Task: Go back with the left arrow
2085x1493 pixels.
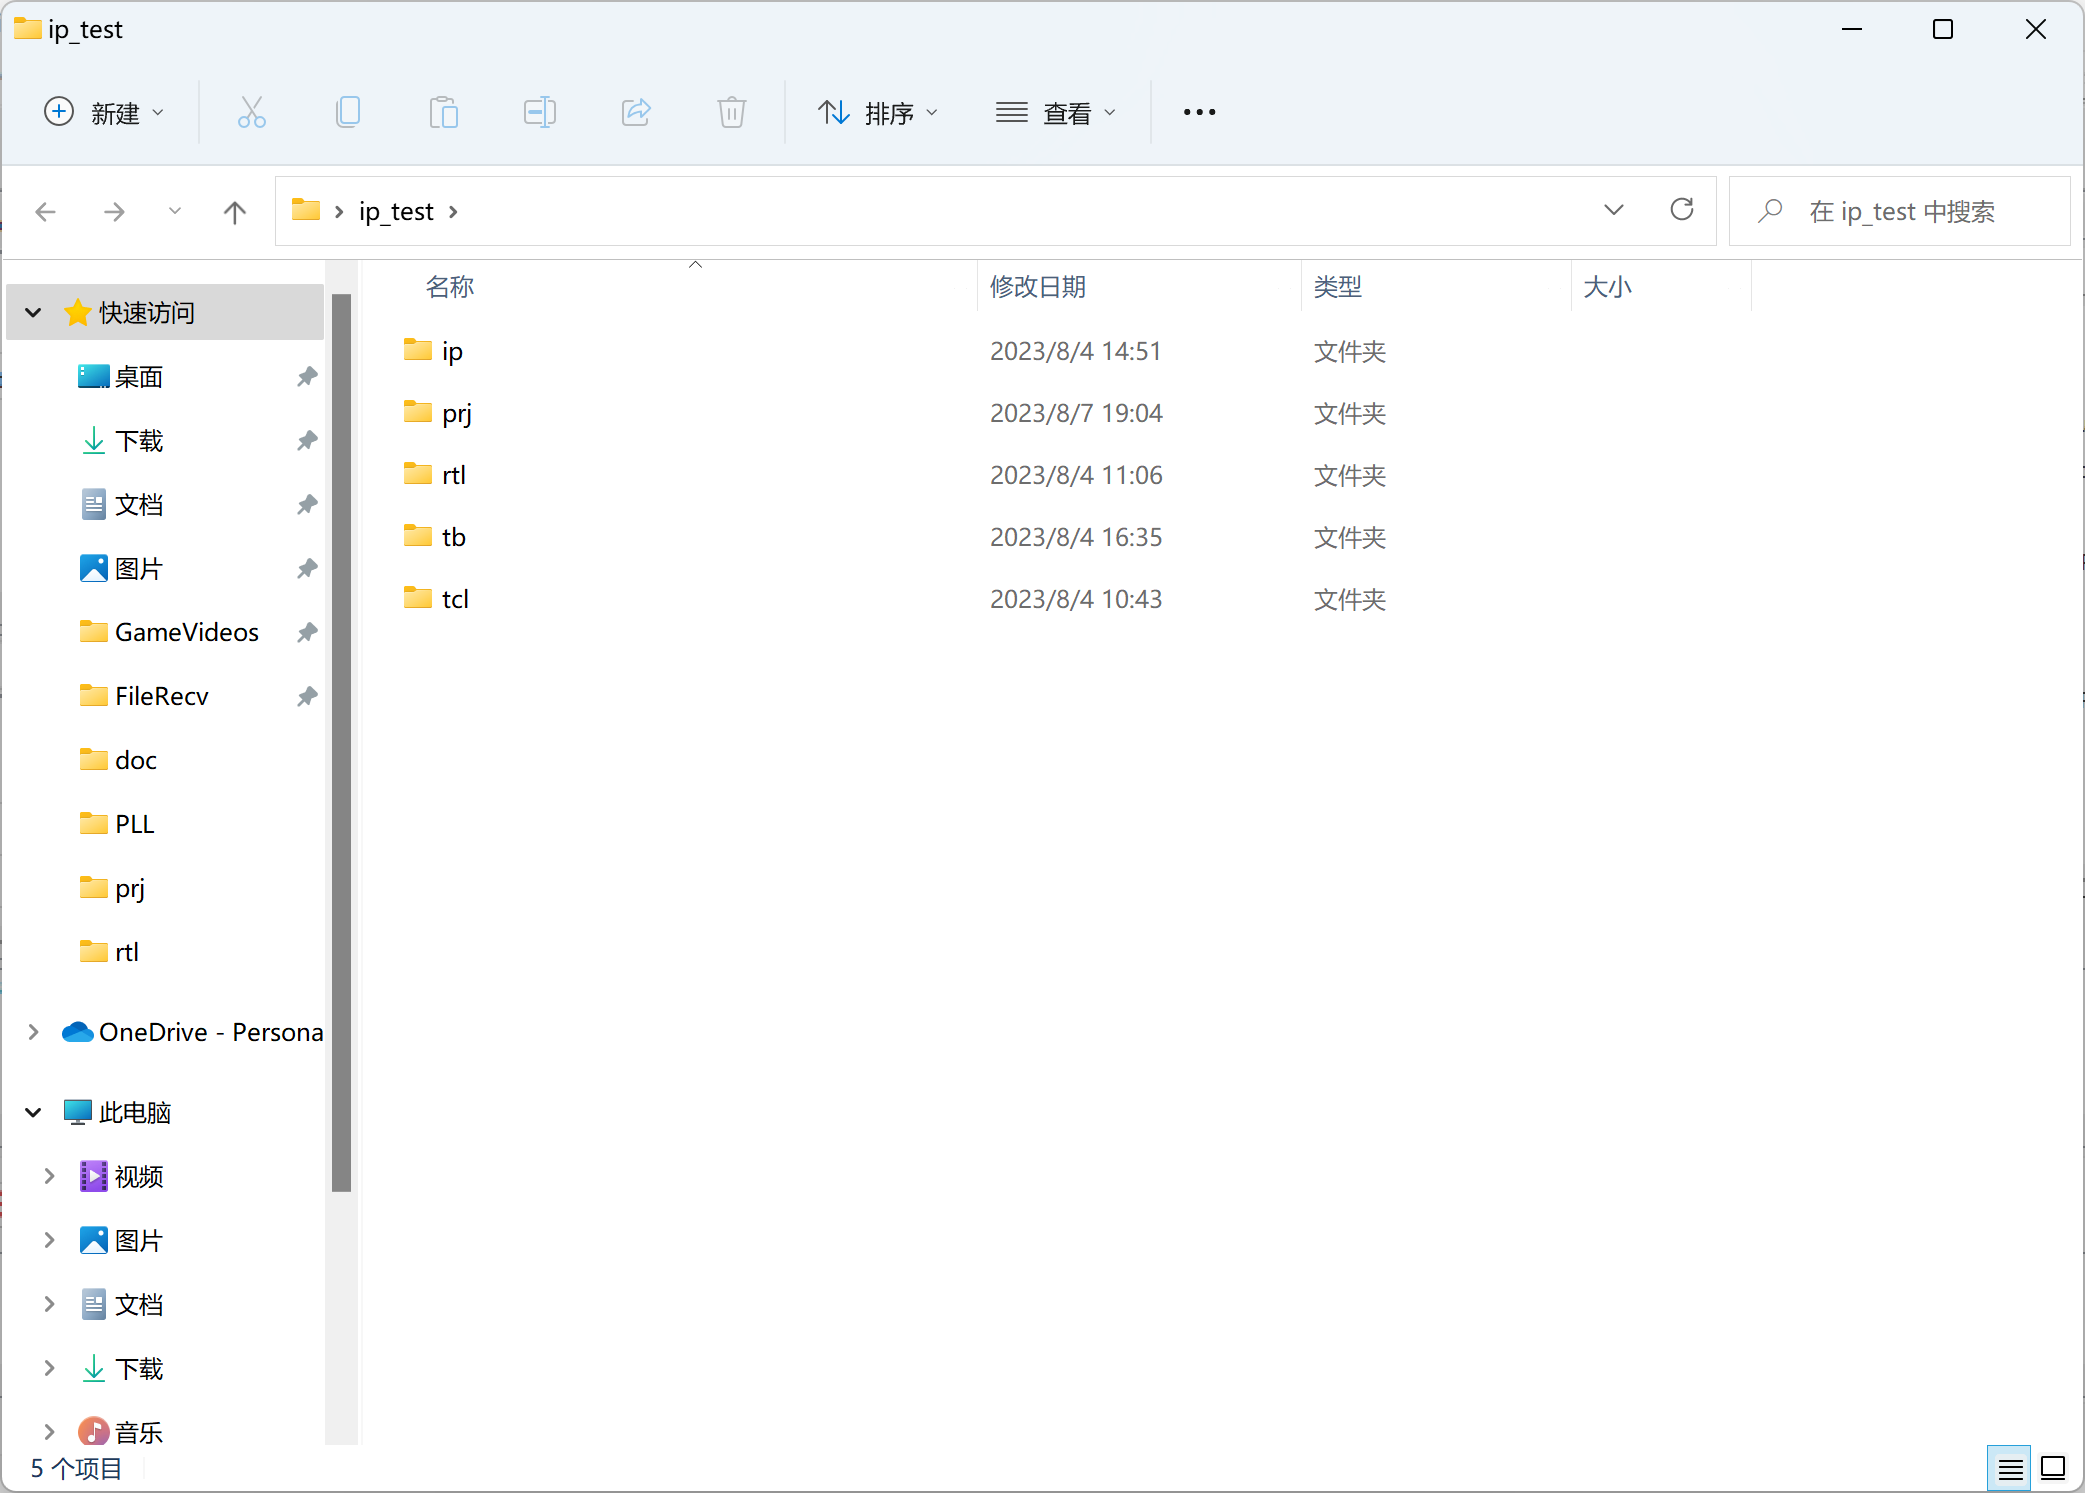Action: point(46,212)
